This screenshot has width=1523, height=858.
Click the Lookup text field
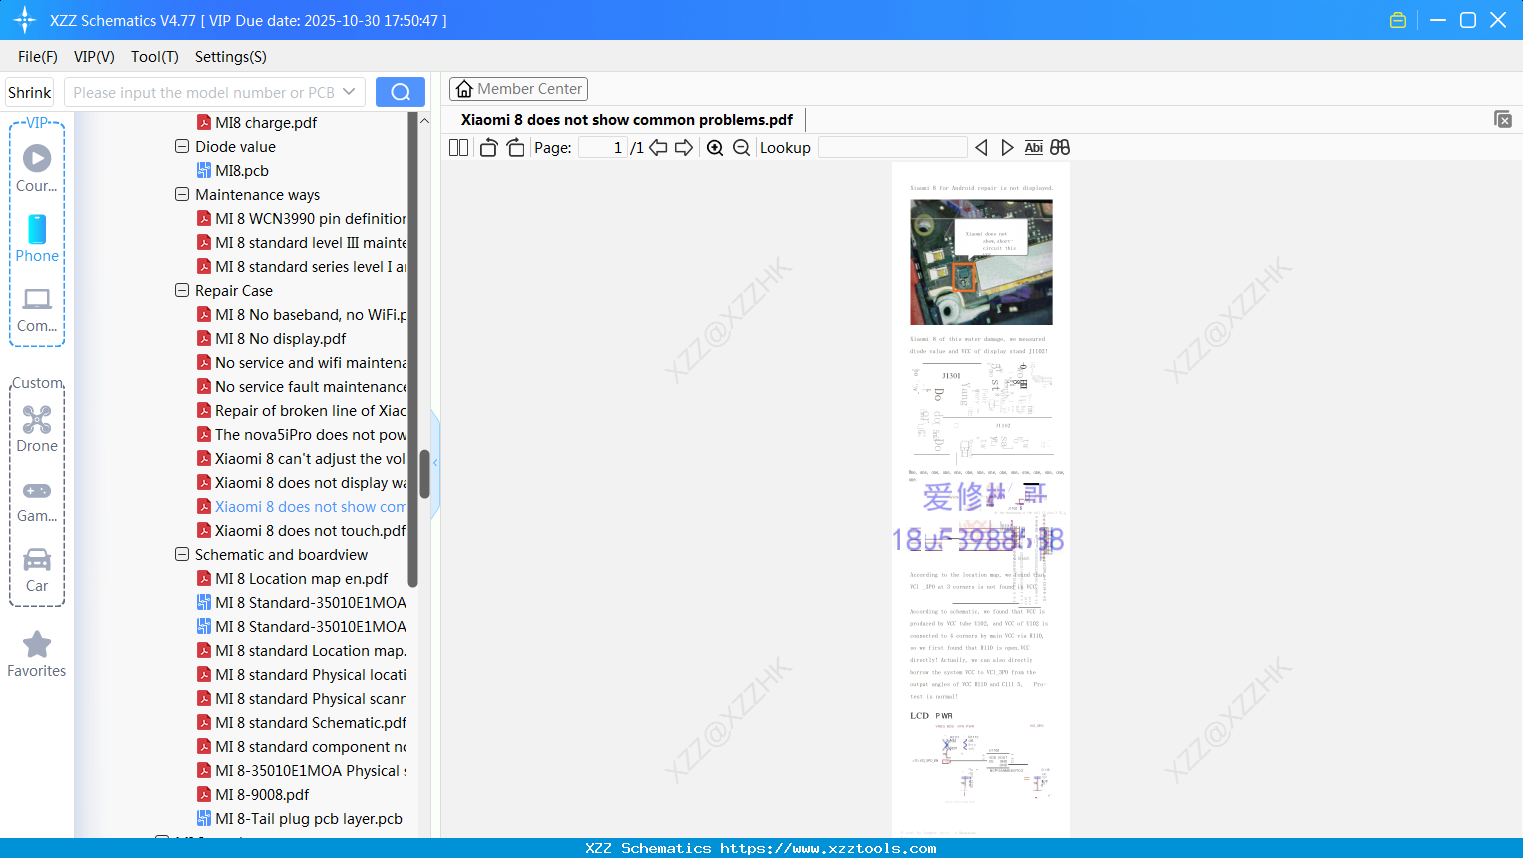[892, 148]
